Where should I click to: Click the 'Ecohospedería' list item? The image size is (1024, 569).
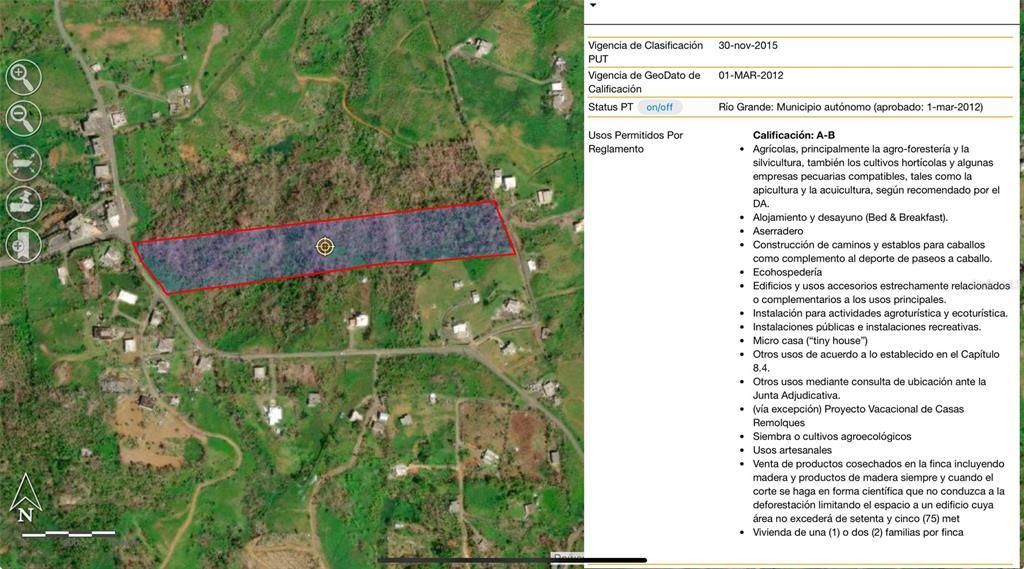(x=787, y=272)
